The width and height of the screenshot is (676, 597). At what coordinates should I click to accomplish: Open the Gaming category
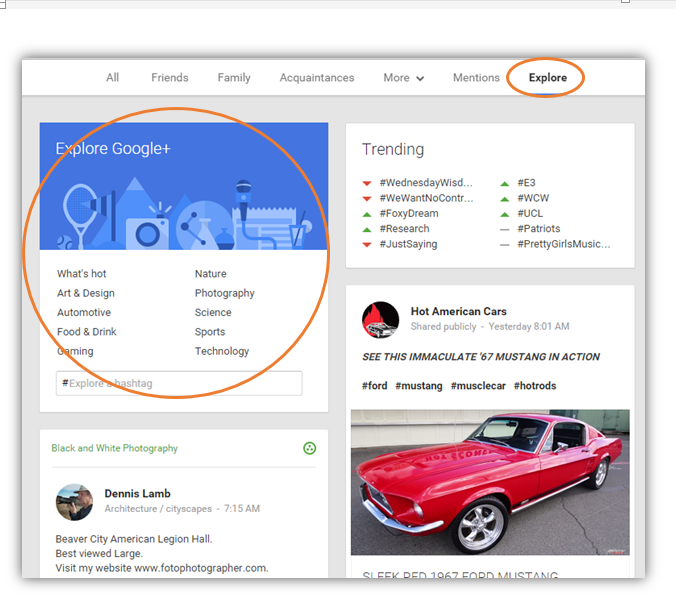[x=75, y=351]
